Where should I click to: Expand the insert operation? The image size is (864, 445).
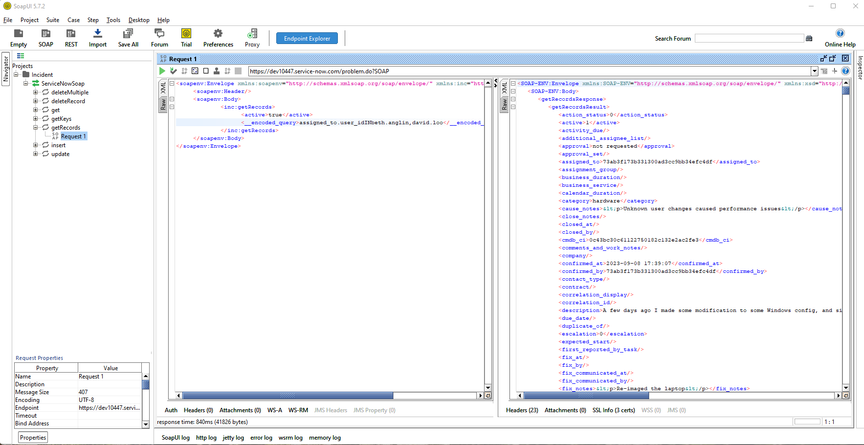click(x=35, y=145)
